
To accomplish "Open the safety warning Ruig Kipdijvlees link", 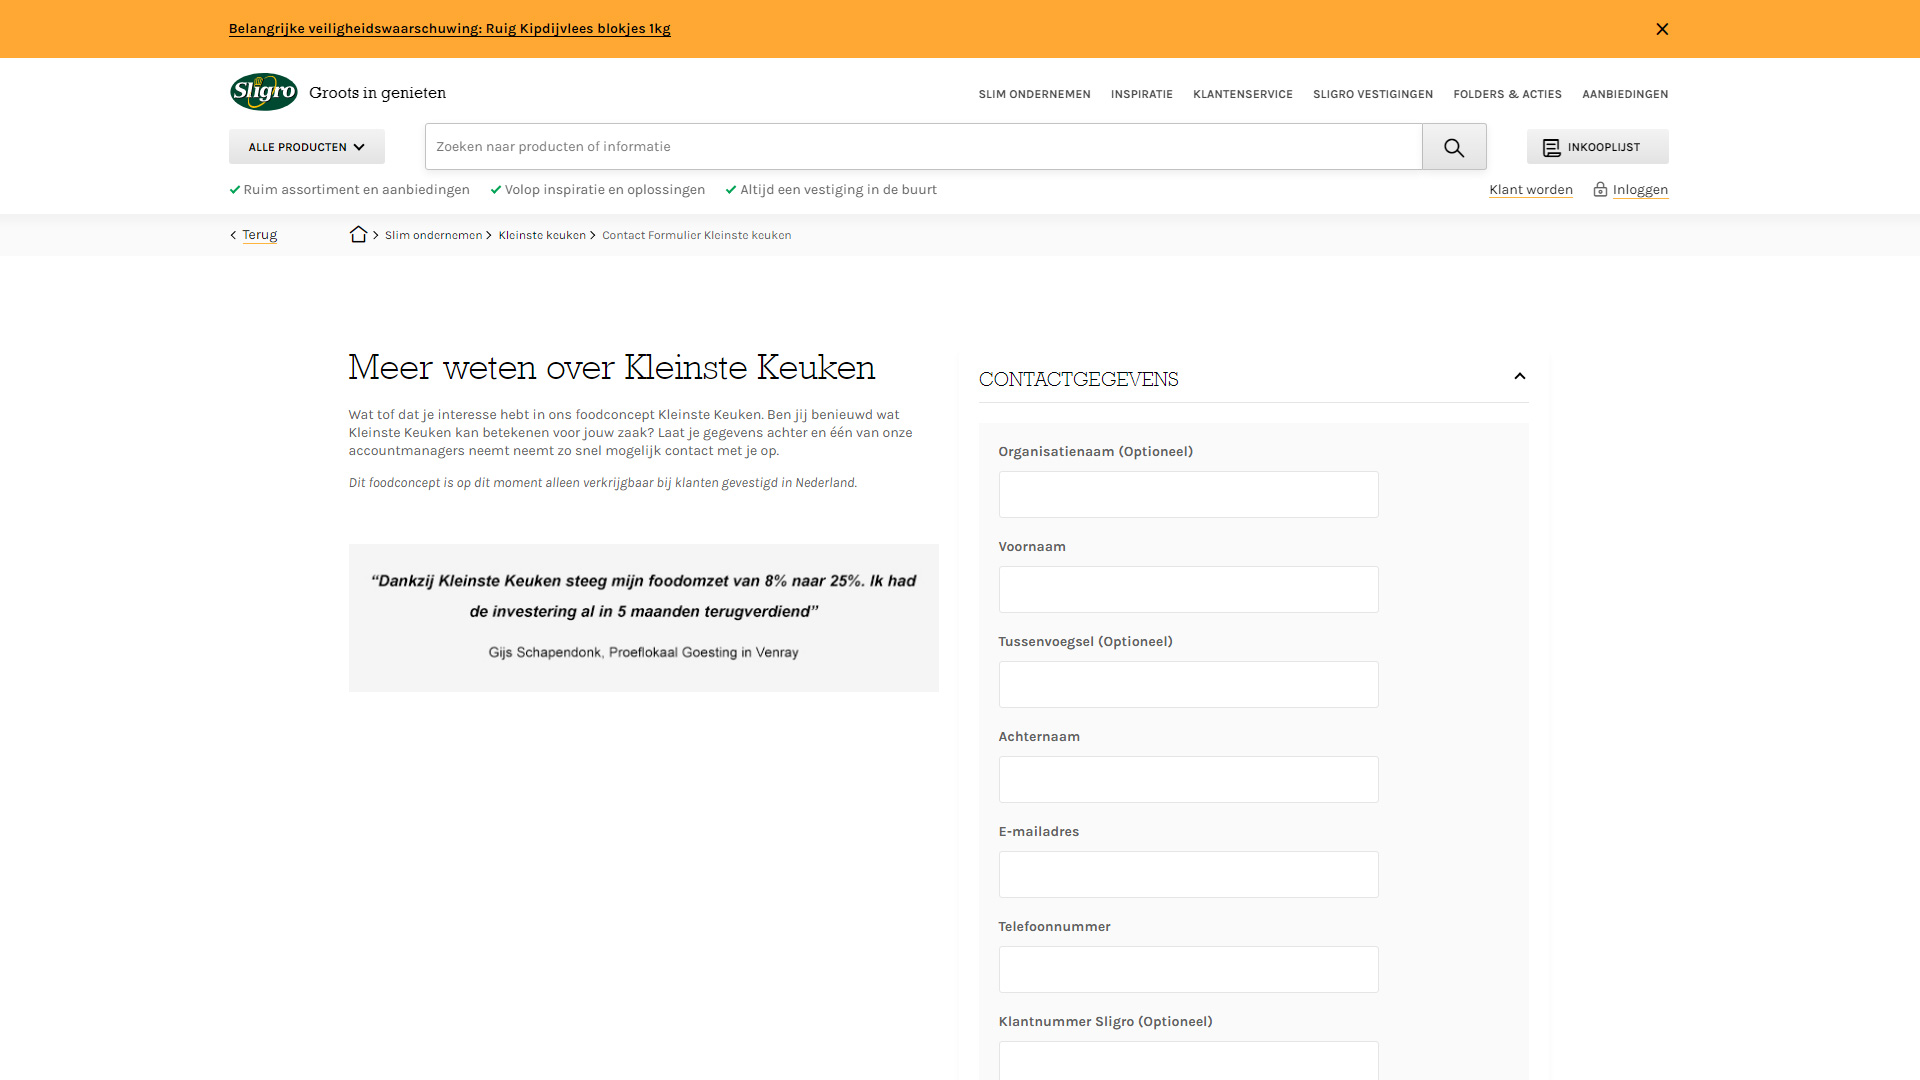I will [449, 29].
